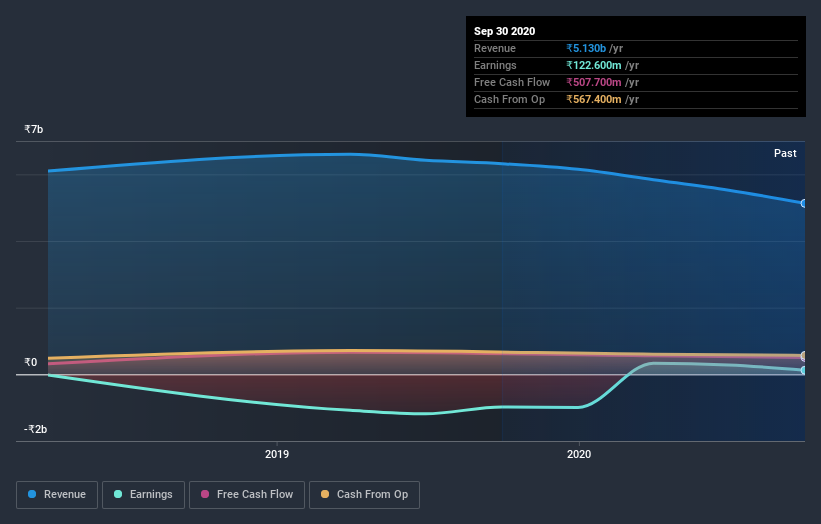Viewport: 821px width, 524px height.
Task: Click the Sep 30 2020 tooltip date
Action: click(x=504, y=31)
